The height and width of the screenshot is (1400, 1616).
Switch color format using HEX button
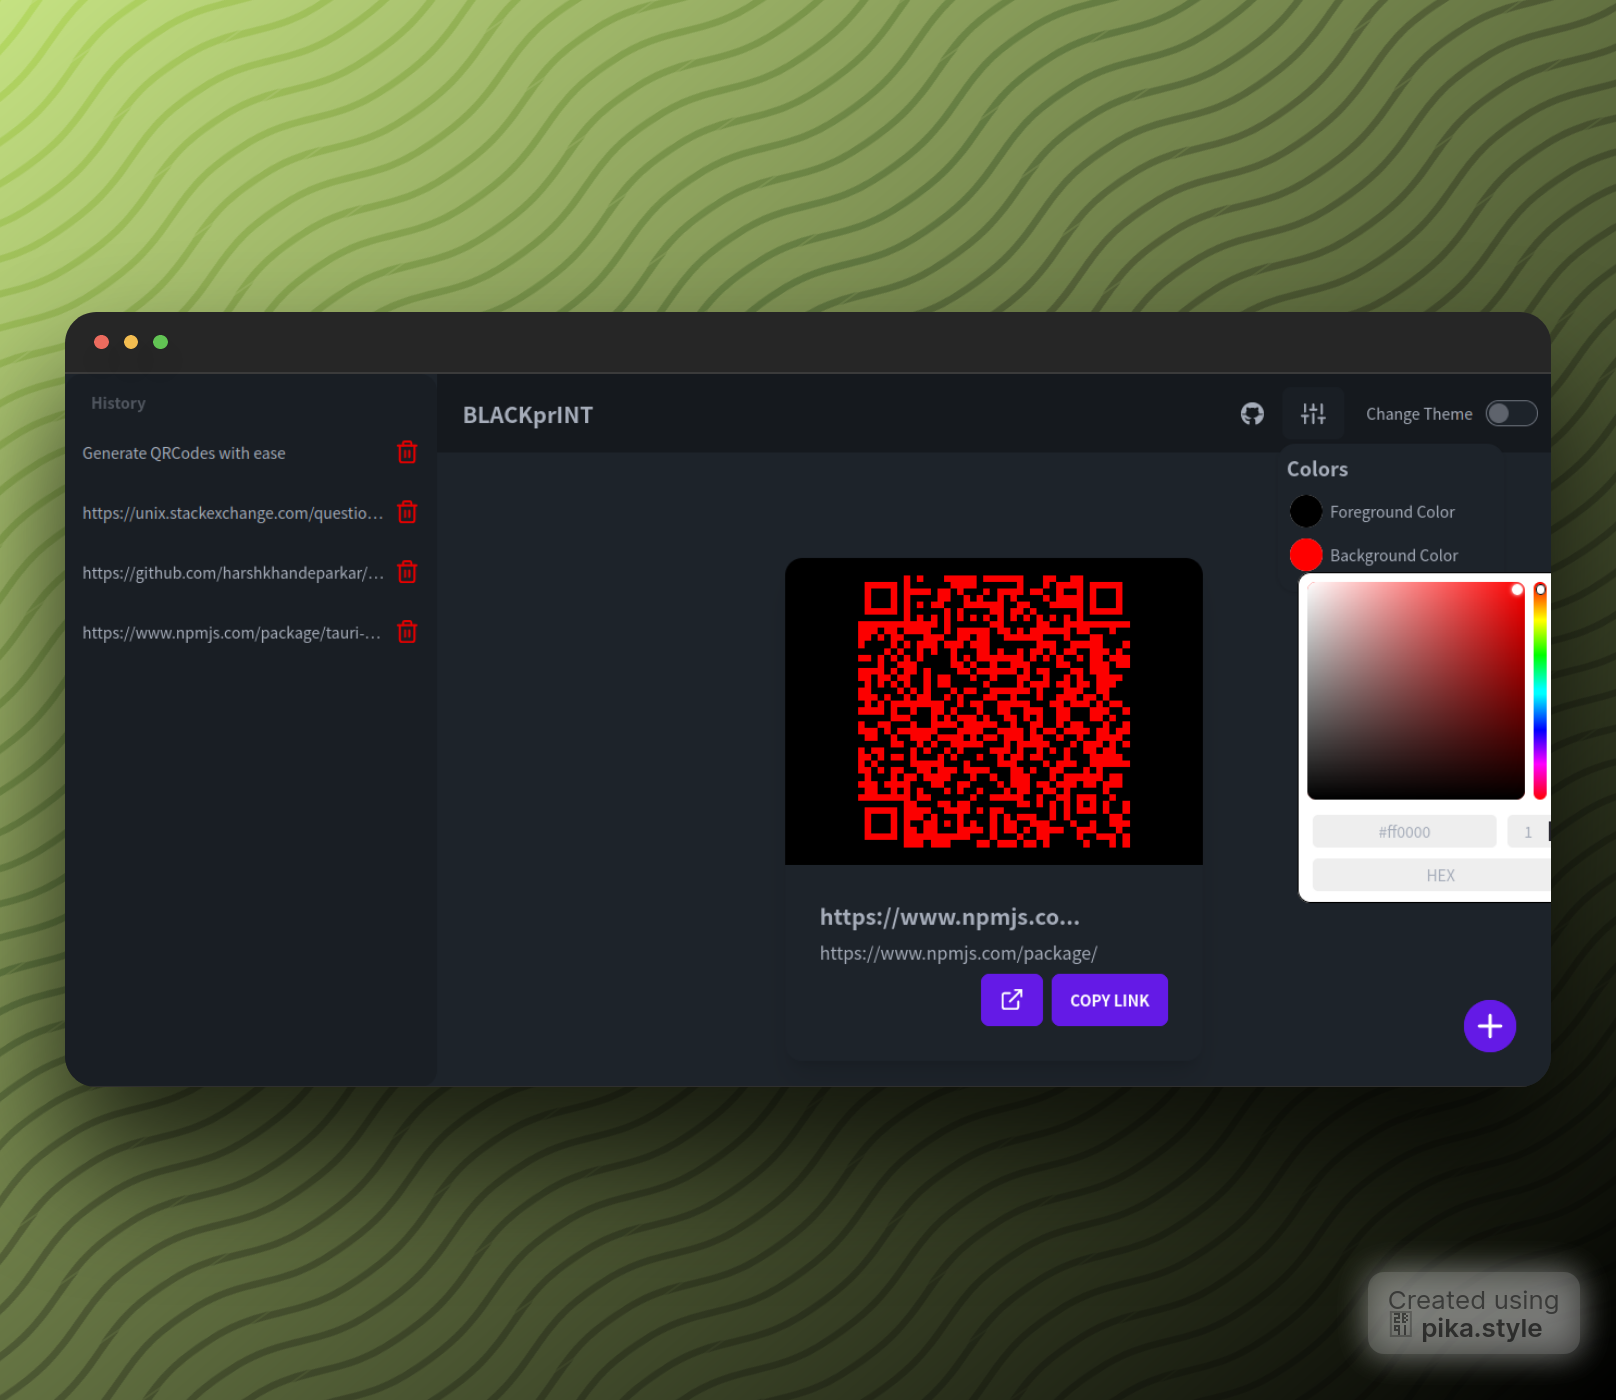click(1432, 875)
